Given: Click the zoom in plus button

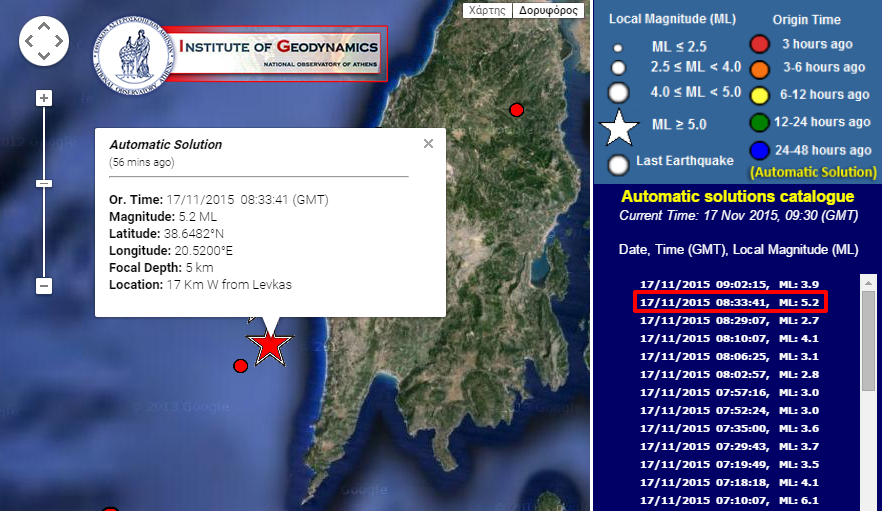Looking at the screenshot, I should point(44,98).
